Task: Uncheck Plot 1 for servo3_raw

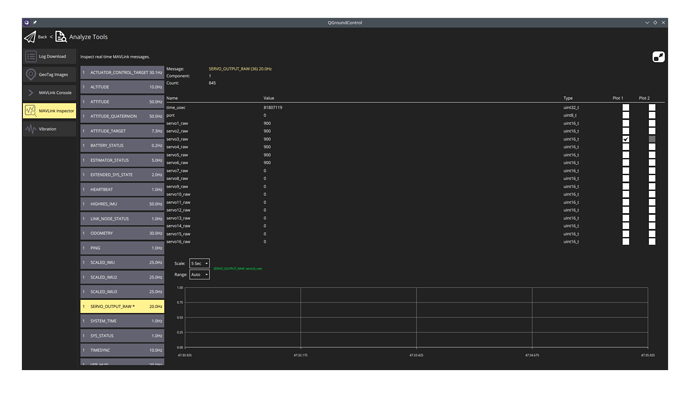Action: point(626,139)
